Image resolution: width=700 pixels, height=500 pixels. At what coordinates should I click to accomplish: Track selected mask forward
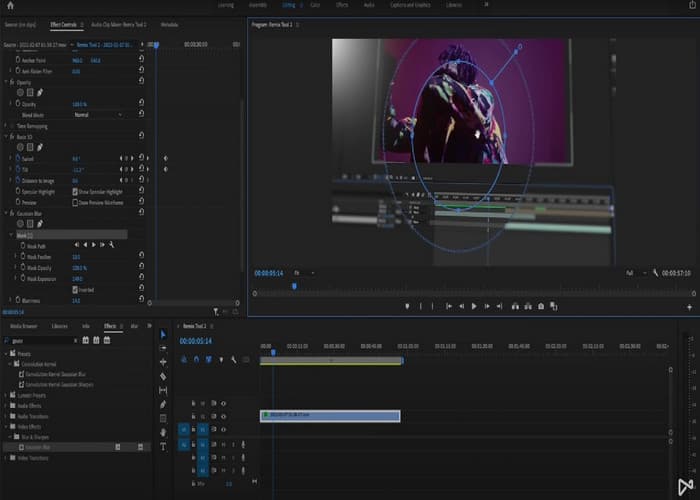(94, 245)
